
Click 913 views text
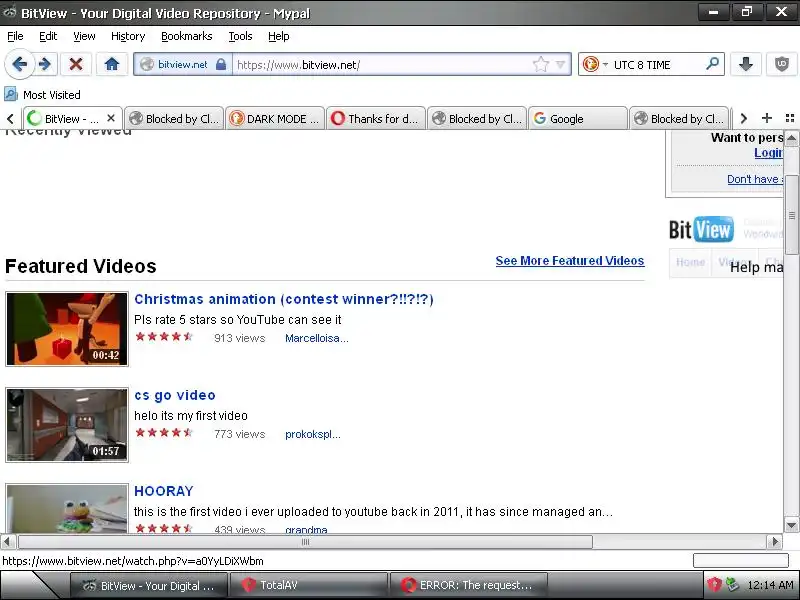click(x=240, y=338)
